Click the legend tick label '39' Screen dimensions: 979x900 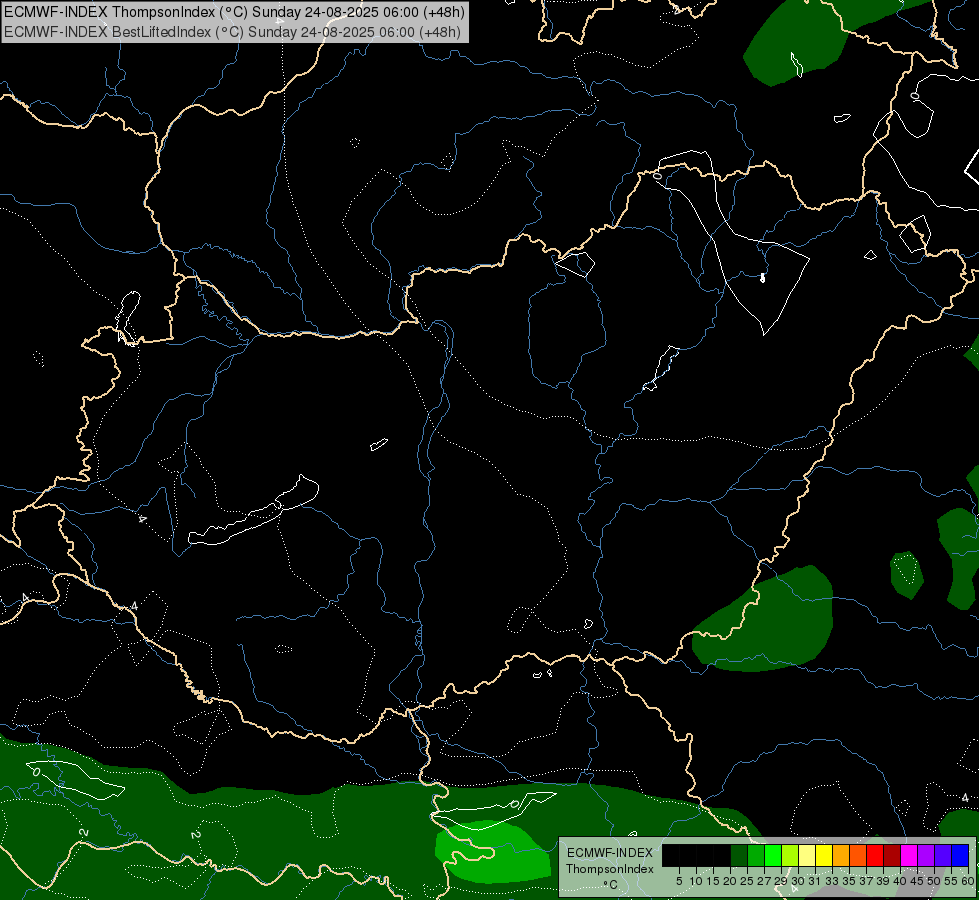click(883, 881)
